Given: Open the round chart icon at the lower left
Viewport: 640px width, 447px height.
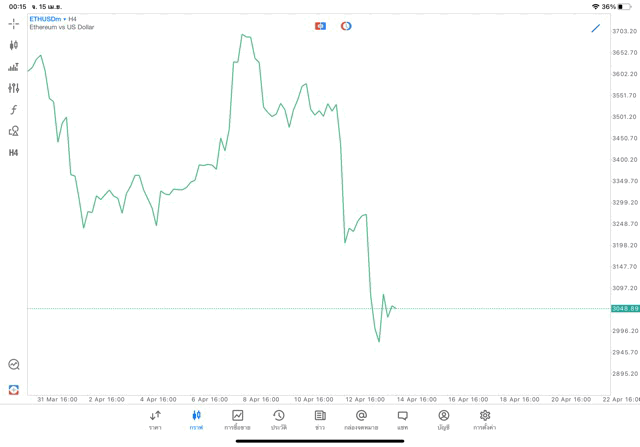Looking at the screenshot, I should (14, 365).
